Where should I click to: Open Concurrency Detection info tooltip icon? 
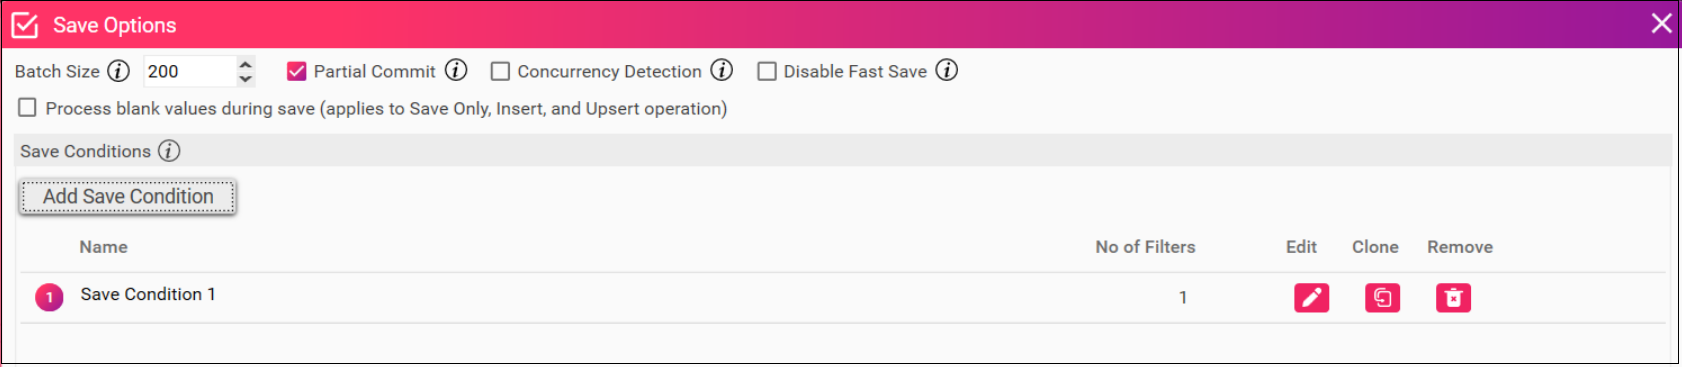coord(722,70)
